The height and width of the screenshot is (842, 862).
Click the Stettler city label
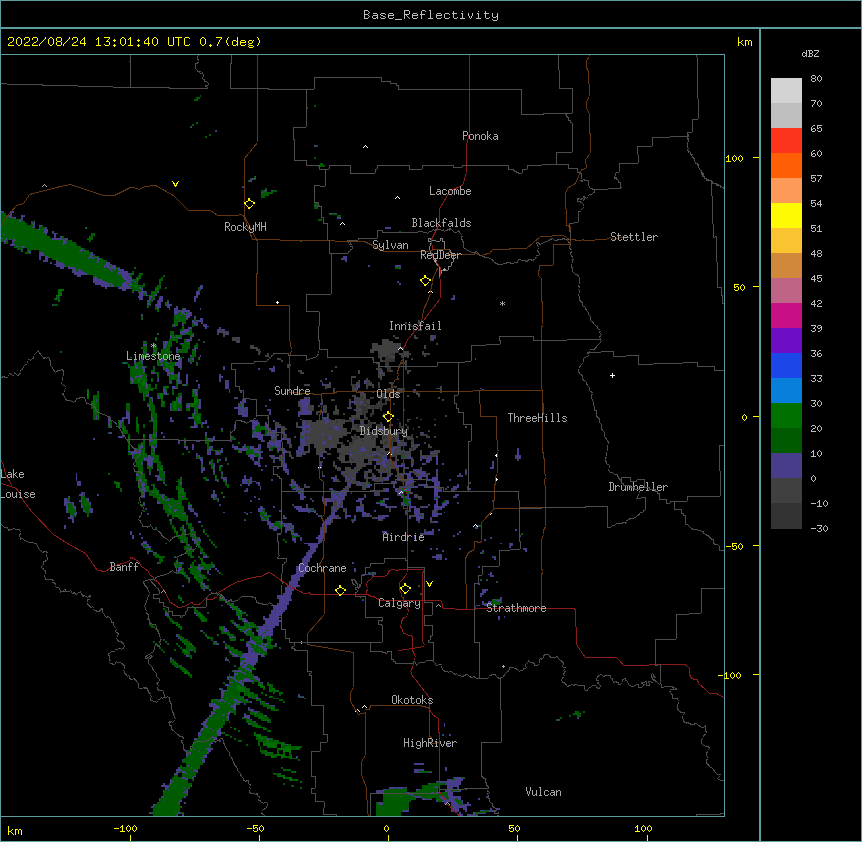(x=634, y=237)
